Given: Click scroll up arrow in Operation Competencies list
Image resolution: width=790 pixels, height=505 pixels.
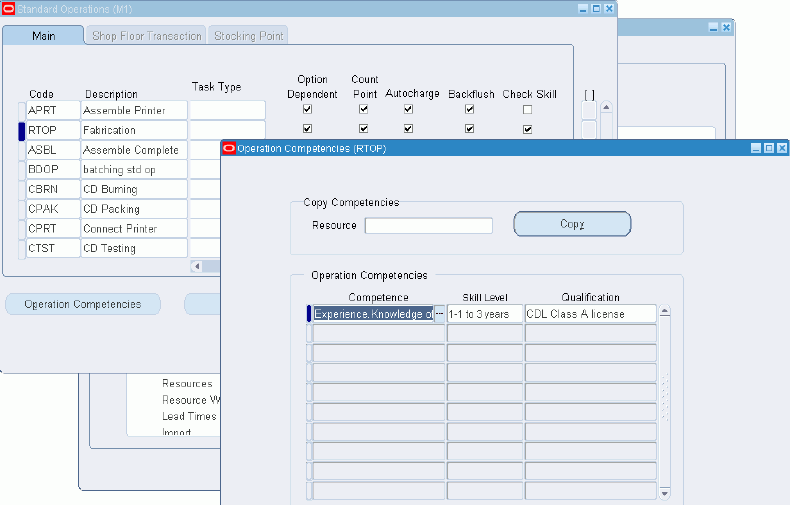Looking at the screenshot, I should pyautogui.click(x=665, y=311).
